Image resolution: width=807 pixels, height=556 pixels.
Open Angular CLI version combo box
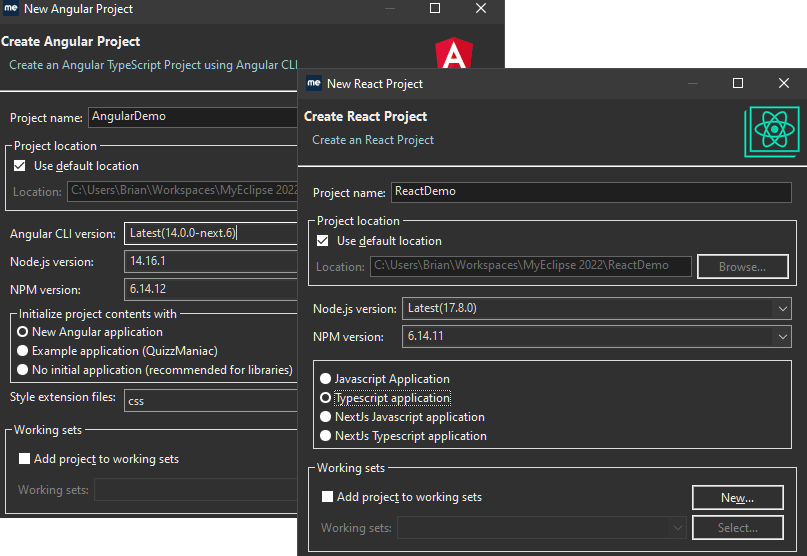[210, 233]
